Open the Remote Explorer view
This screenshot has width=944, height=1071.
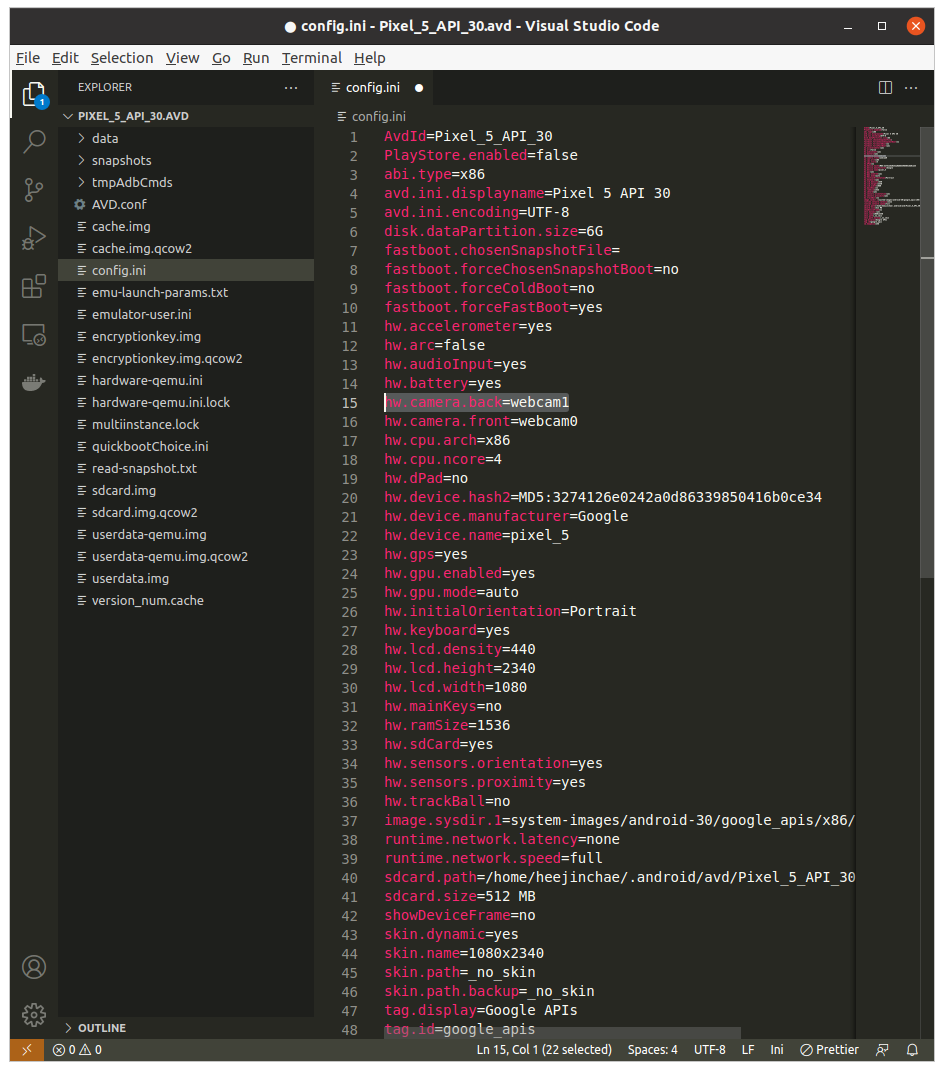[x=33, y=335]
